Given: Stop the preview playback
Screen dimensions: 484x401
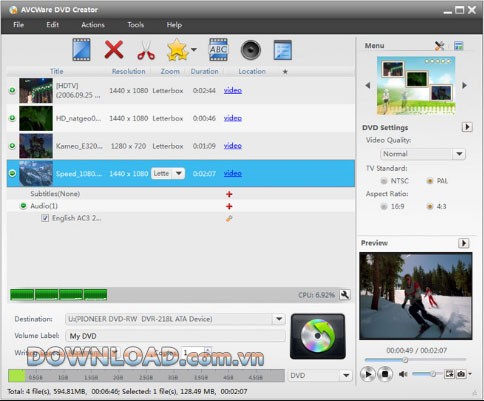Looking at the screenshot, I should pos(385,374).
